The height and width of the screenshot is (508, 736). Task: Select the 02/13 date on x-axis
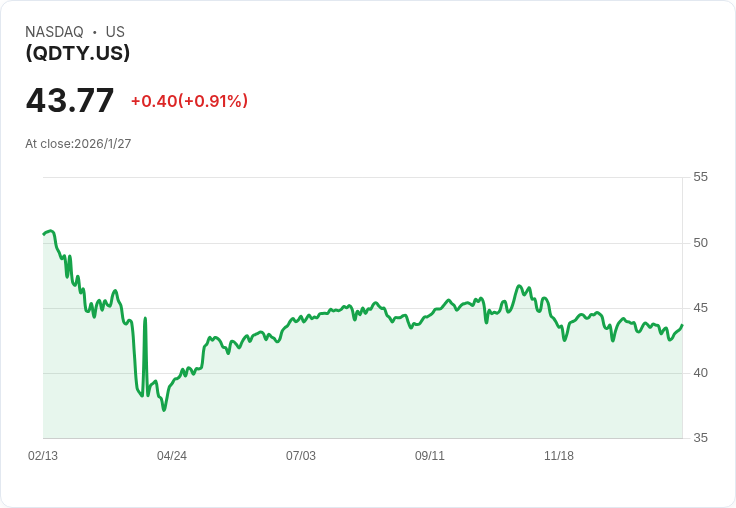43,456
